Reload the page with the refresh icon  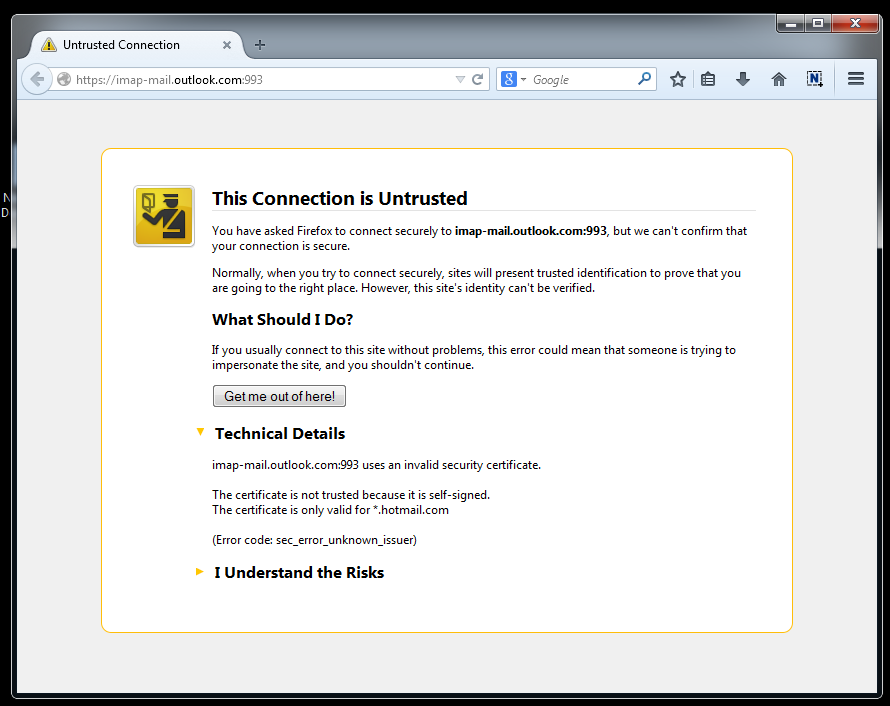pos(478,79)
